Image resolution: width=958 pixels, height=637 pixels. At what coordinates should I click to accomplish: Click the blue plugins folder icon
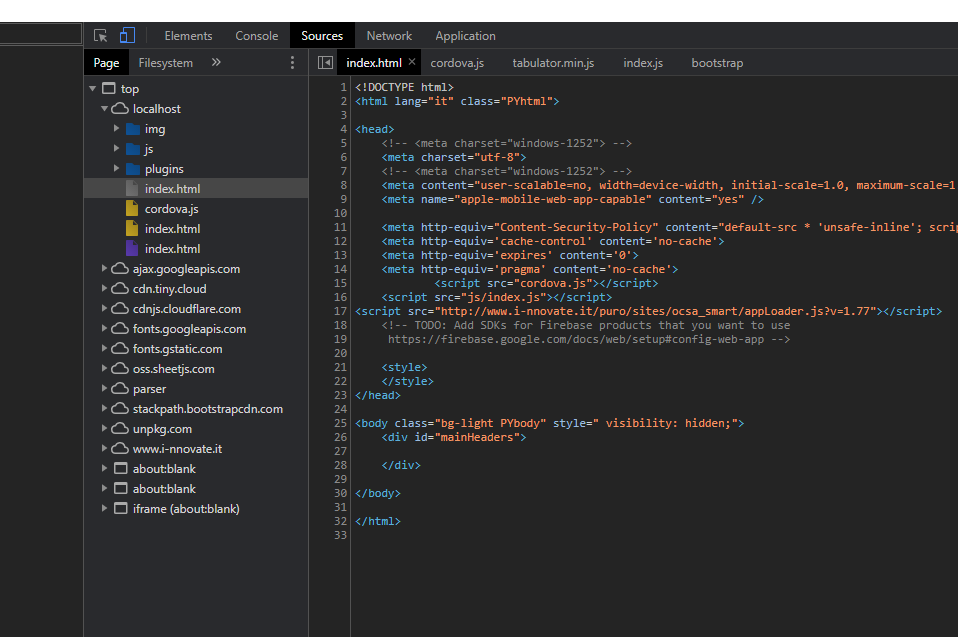[133, 168]
